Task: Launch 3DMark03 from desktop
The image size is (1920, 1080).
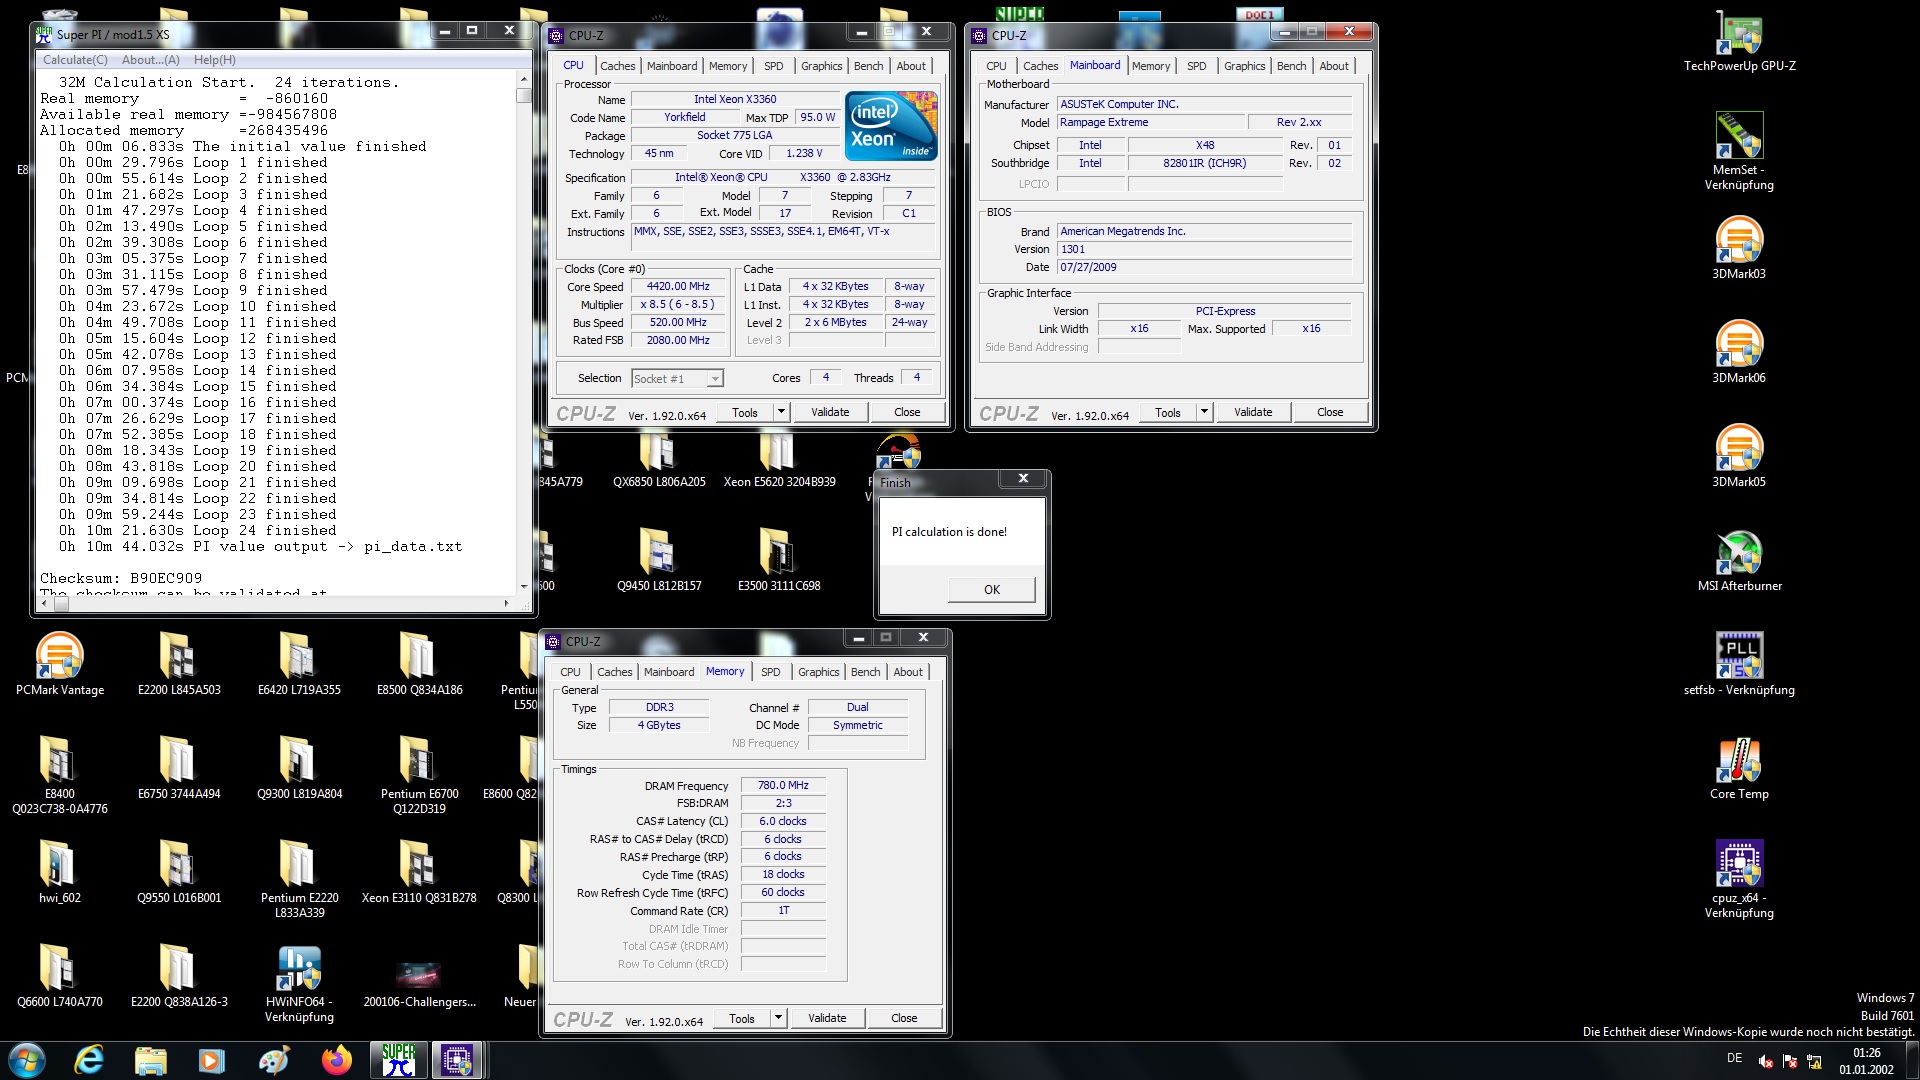Action: click(x=1739, y=247)
